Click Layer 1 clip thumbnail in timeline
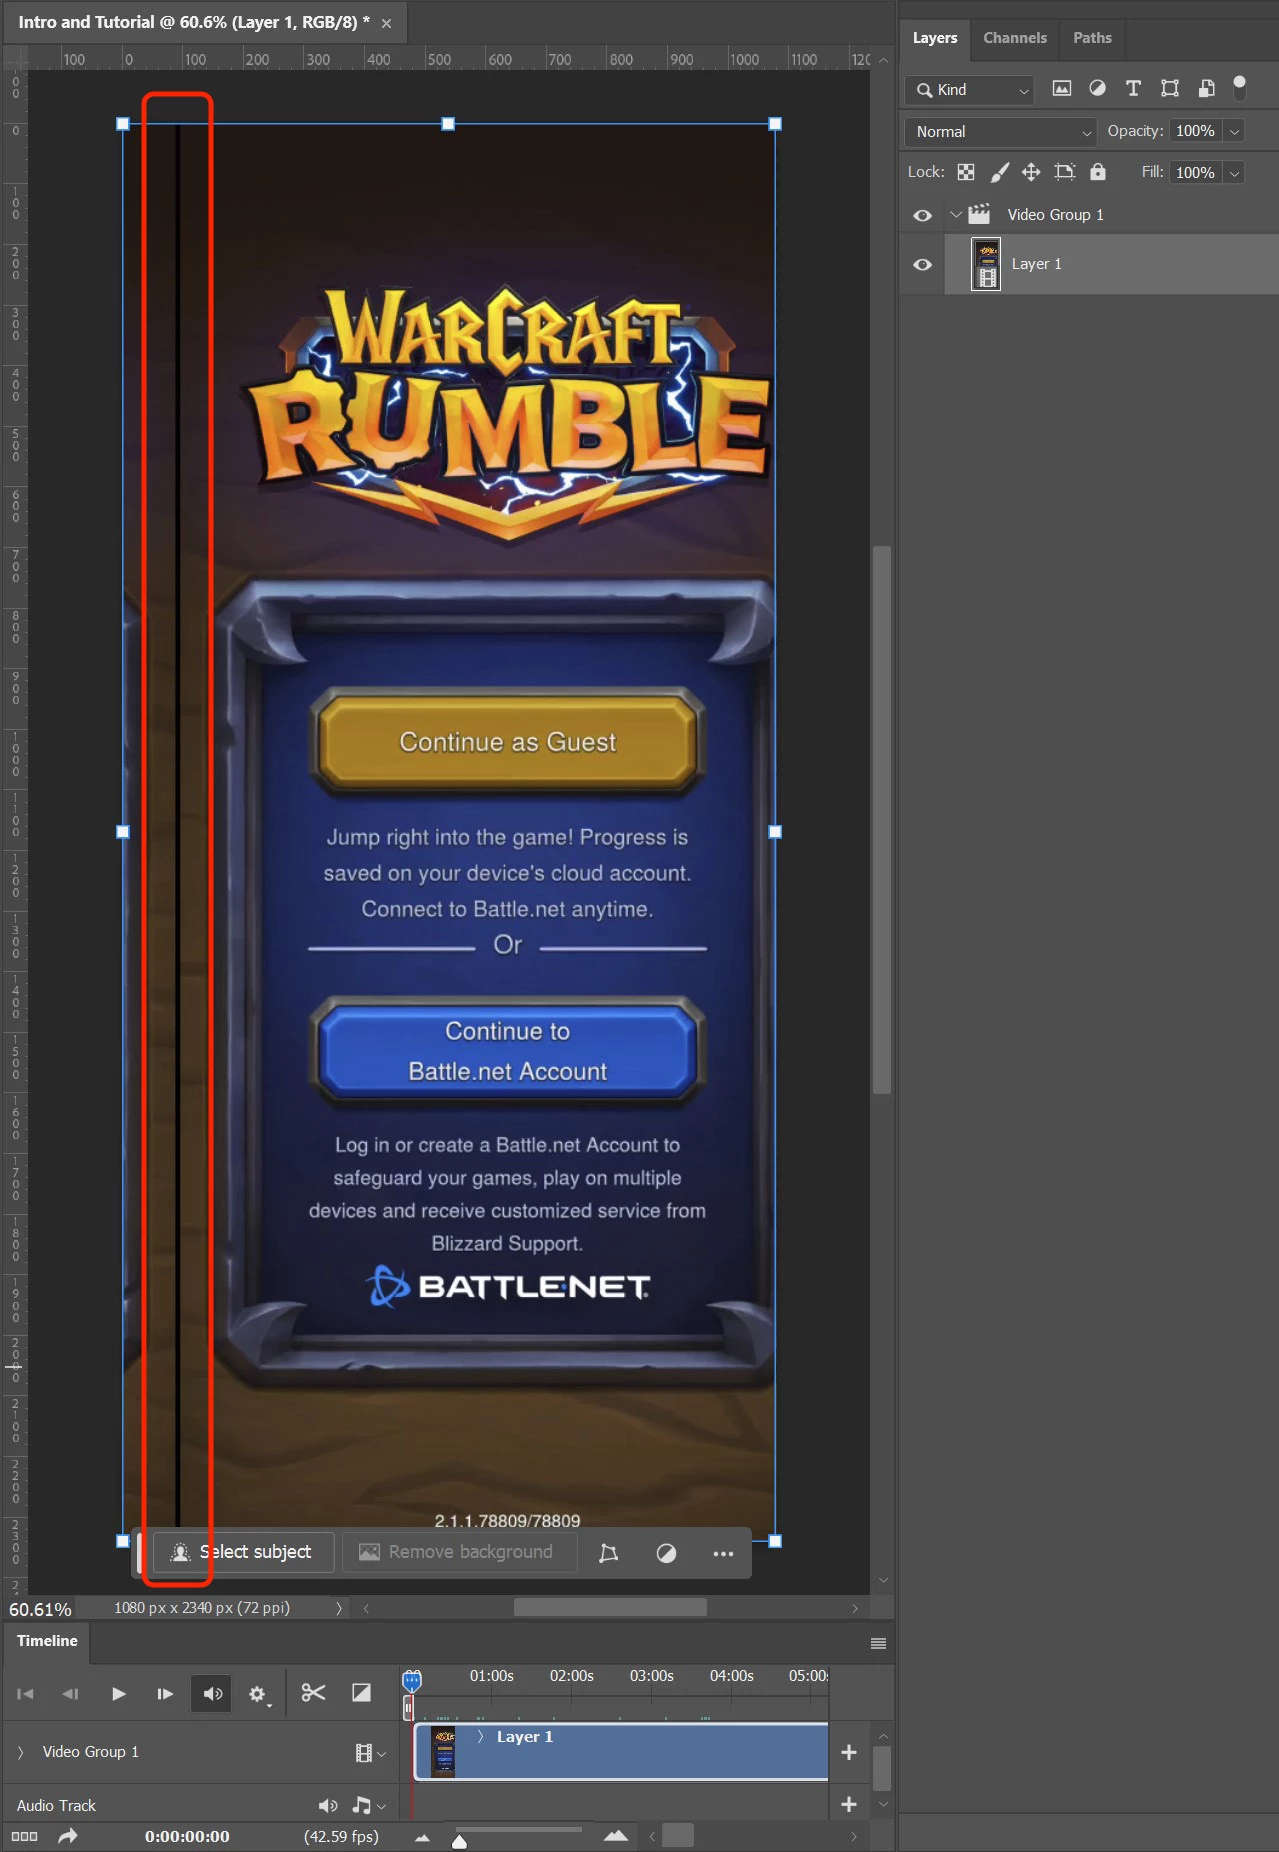The width and height of the screenshot is (1279, 1852). (443, 1752)
